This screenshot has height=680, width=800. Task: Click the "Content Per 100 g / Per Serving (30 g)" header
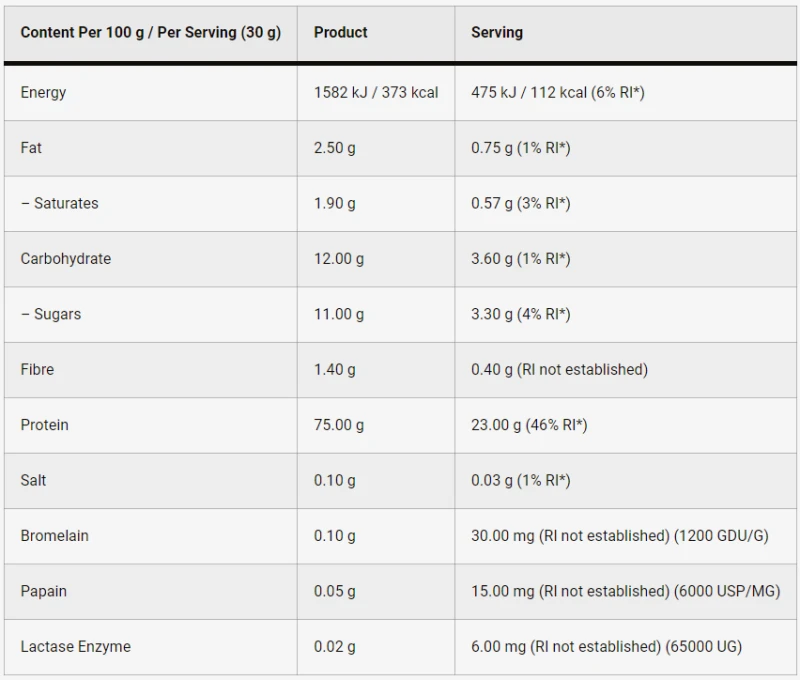click(x=150, y=32)
